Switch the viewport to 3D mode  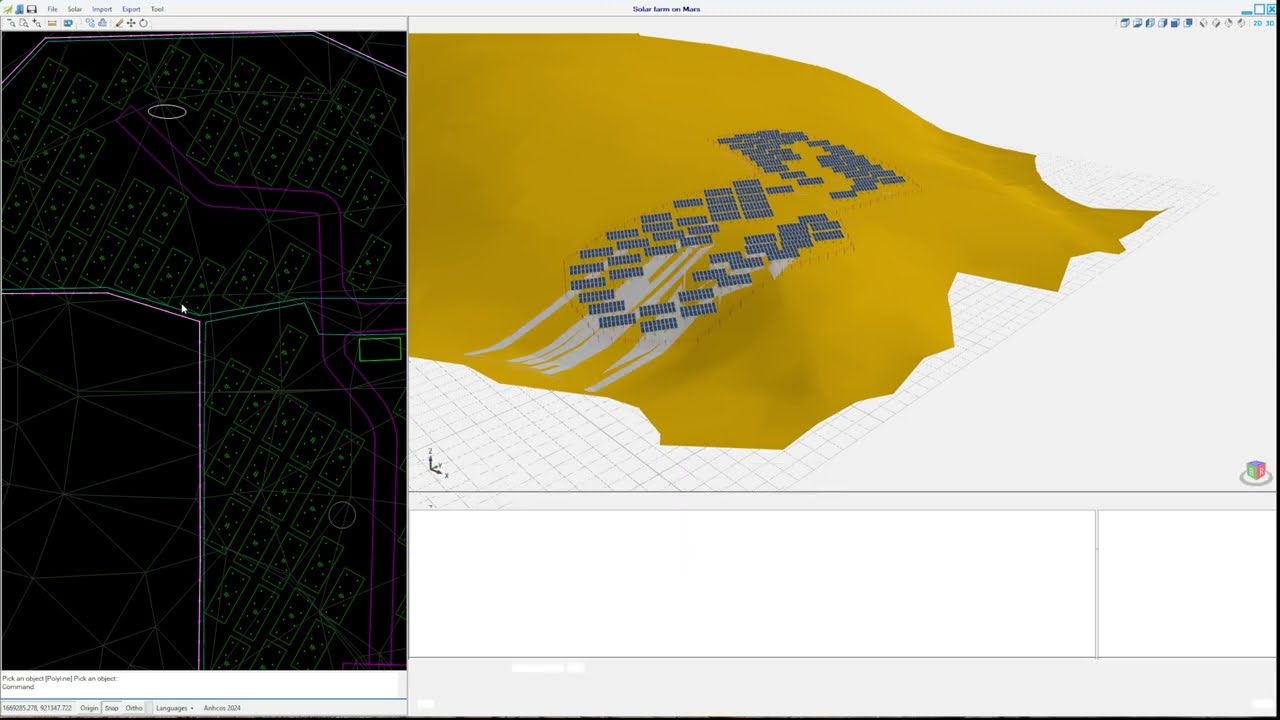point(1270,23)
